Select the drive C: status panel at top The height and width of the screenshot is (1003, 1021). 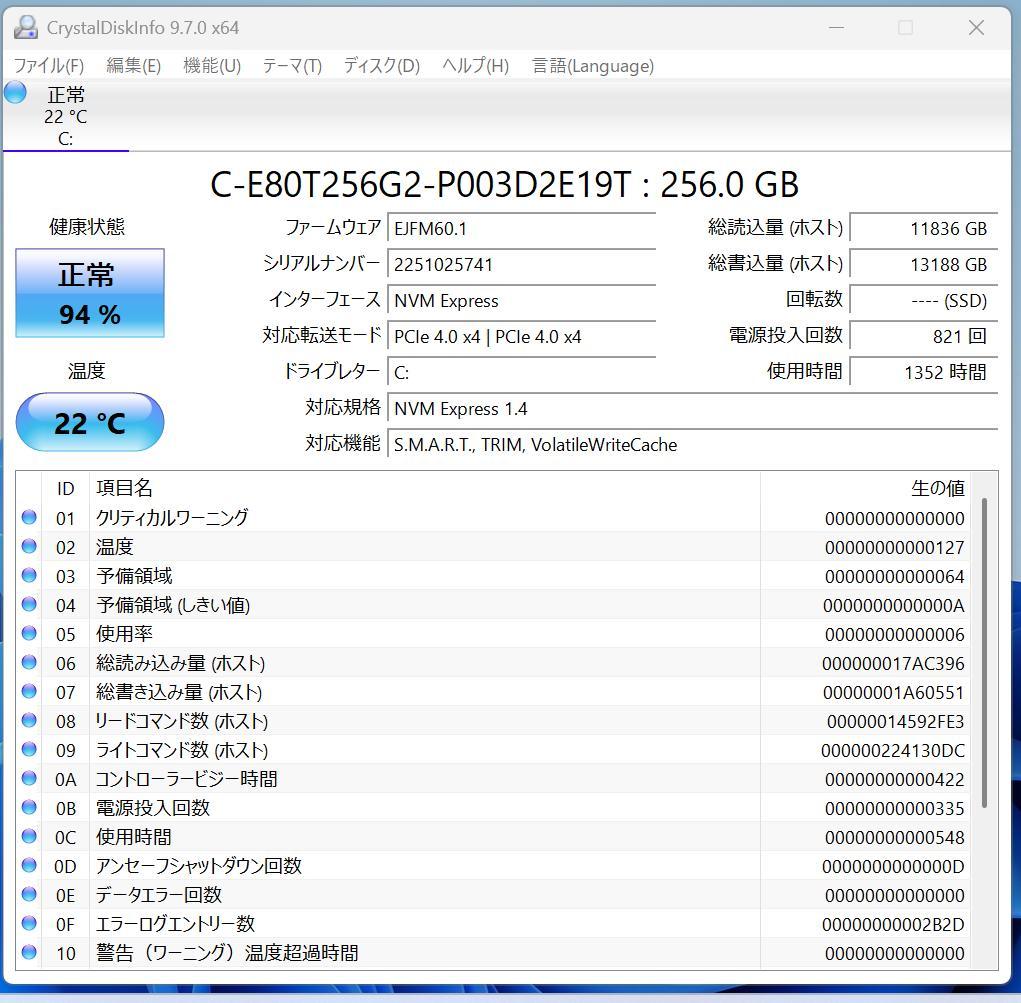click(65, 115)
